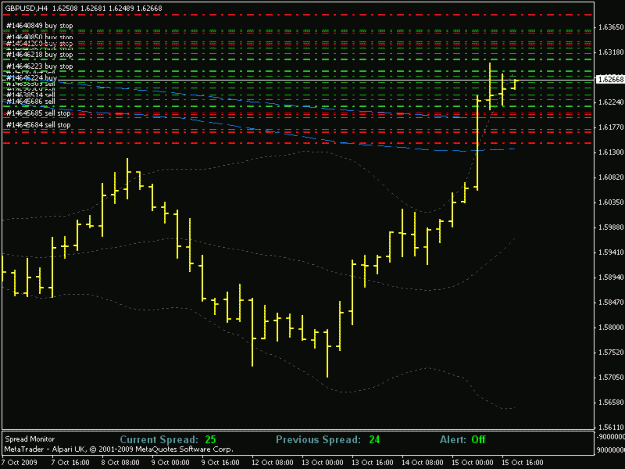Click price axis value 1.63180
This screenshot has height=469, width=625.
pos(611,52)
